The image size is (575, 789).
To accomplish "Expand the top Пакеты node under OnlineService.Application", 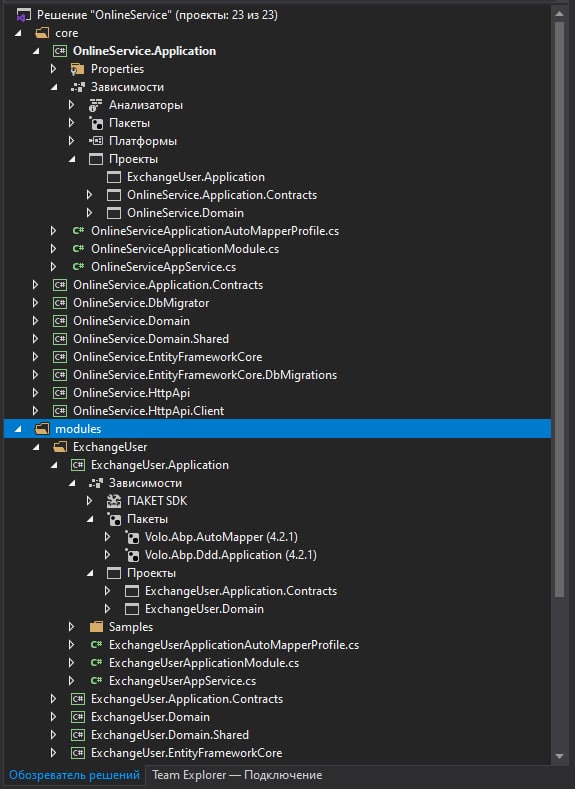I will [71, 123].
